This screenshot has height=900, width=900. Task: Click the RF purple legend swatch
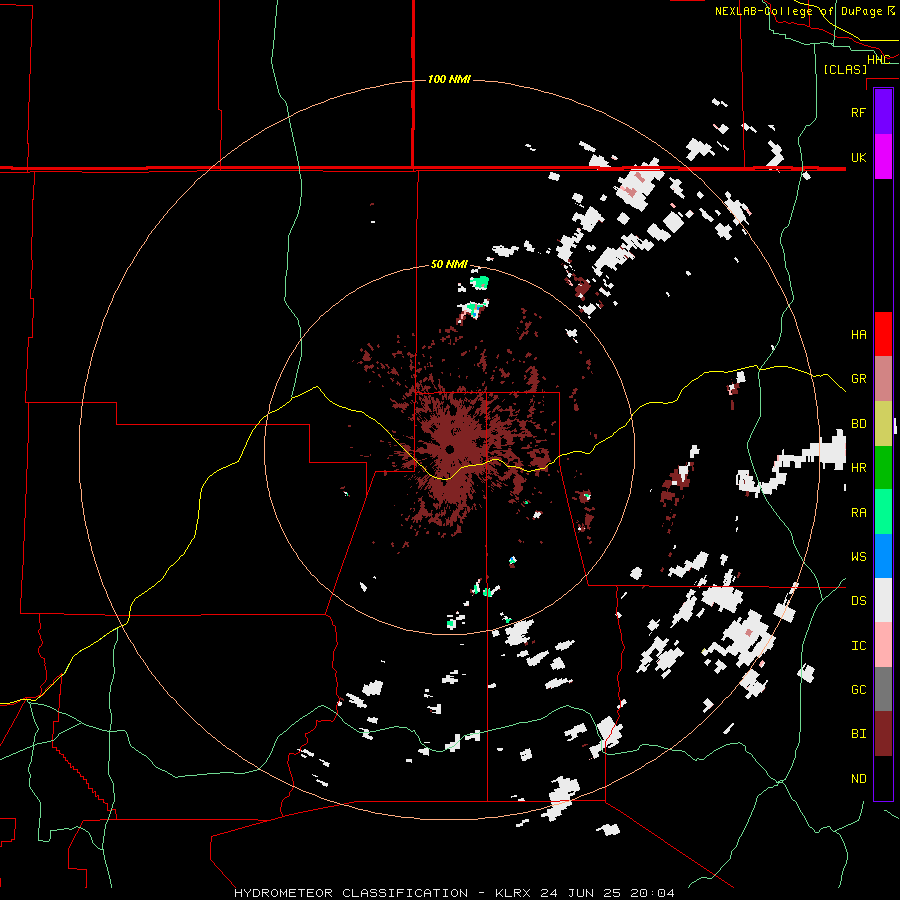point(883,112)
